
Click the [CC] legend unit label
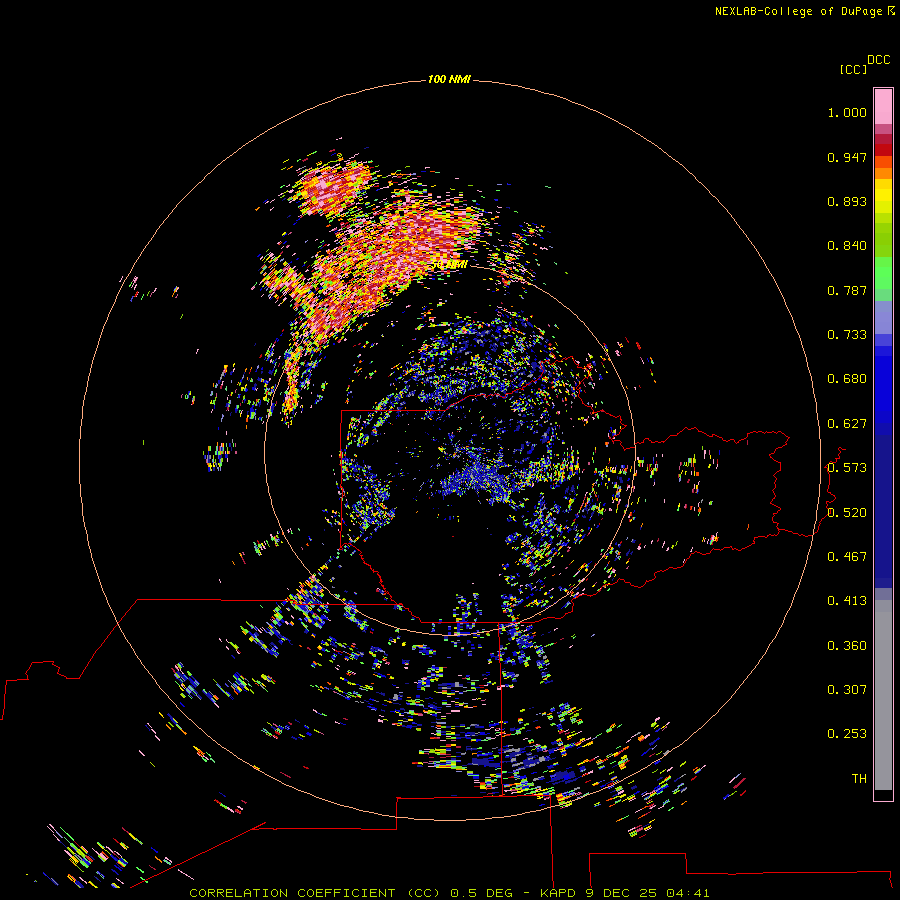pos(853,69)
